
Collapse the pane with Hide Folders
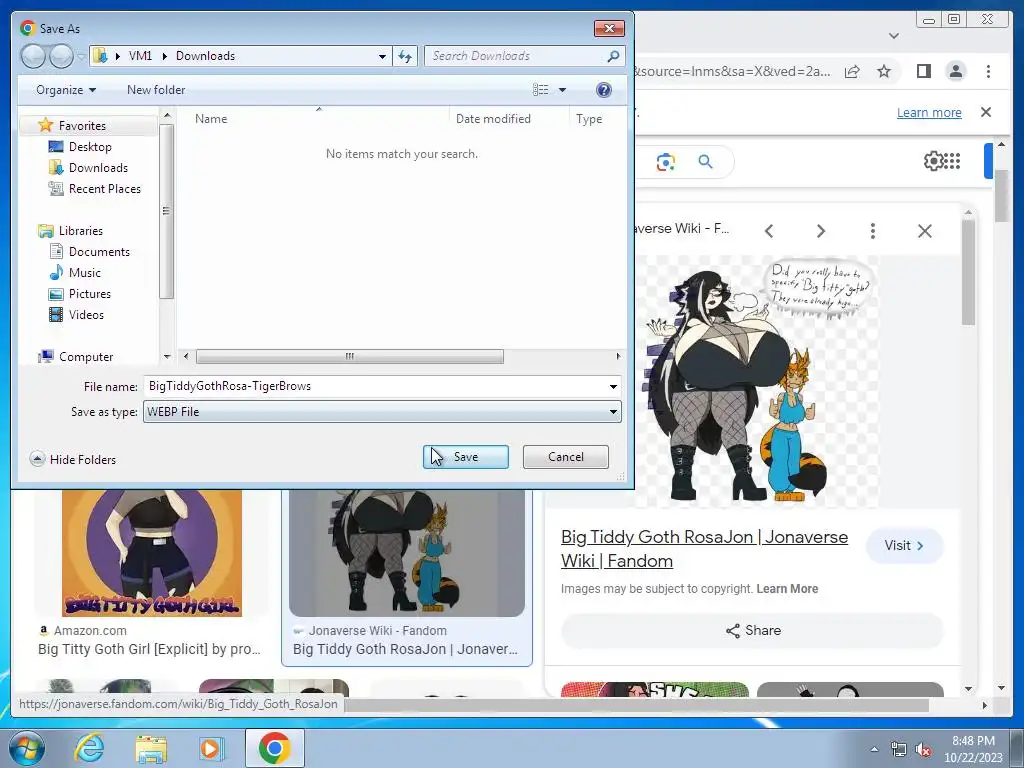point(73,459)
